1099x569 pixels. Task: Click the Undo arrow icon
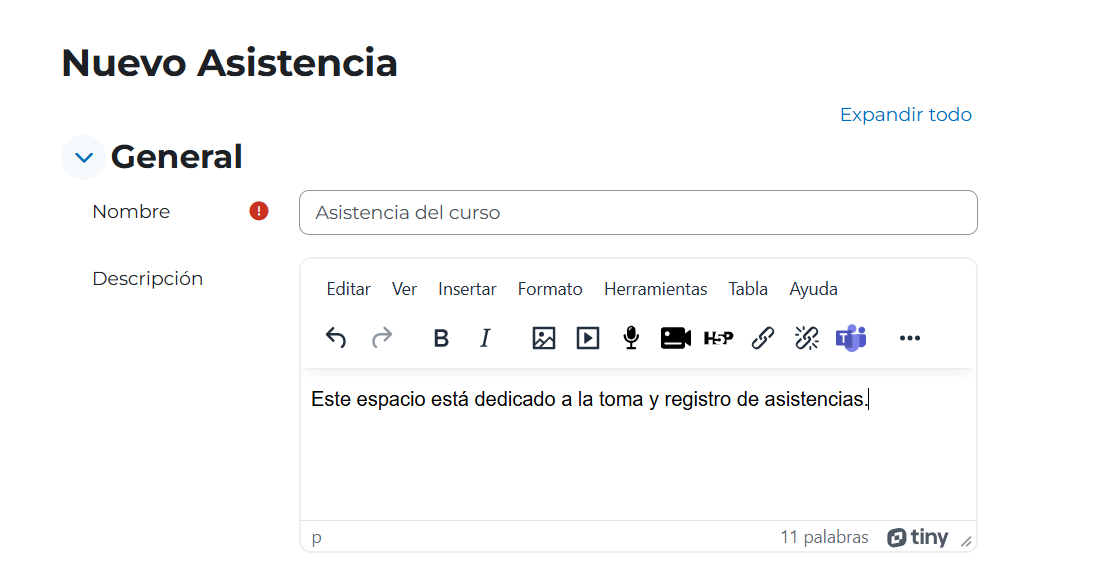coord(336,338)
